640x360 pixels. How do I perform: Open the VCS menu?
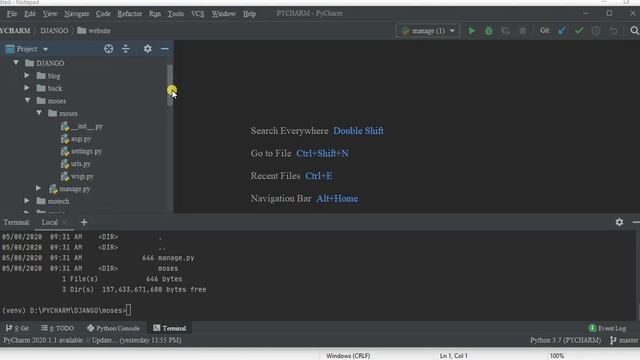198,13
